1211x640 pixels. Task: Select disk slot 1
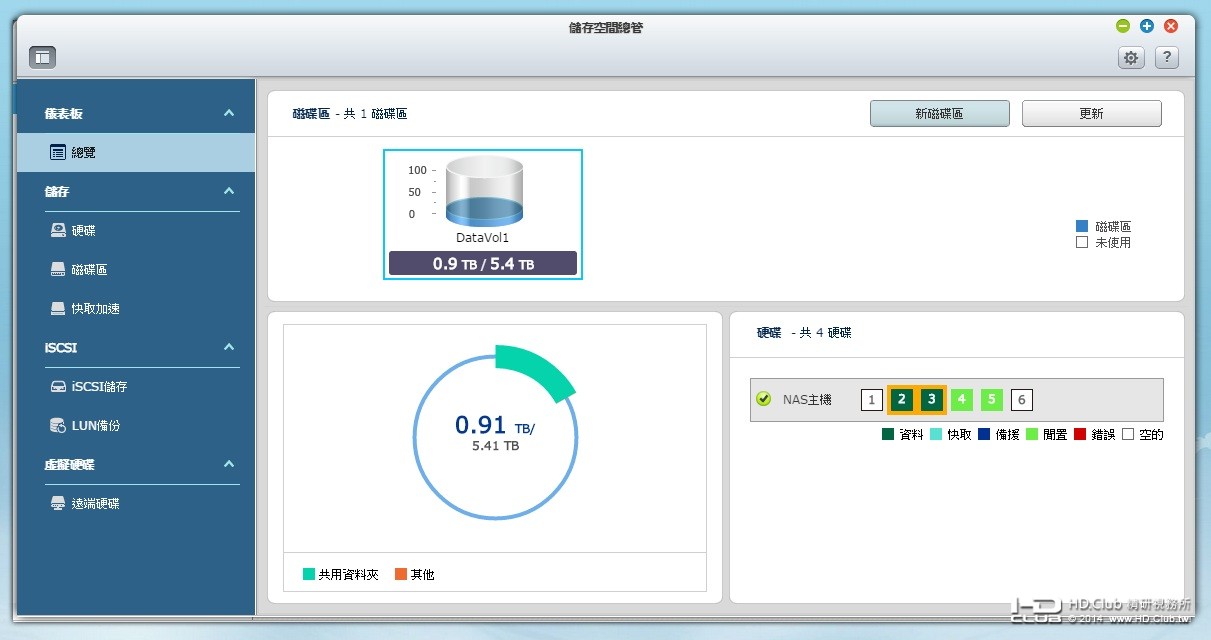[x=871, y=400]
